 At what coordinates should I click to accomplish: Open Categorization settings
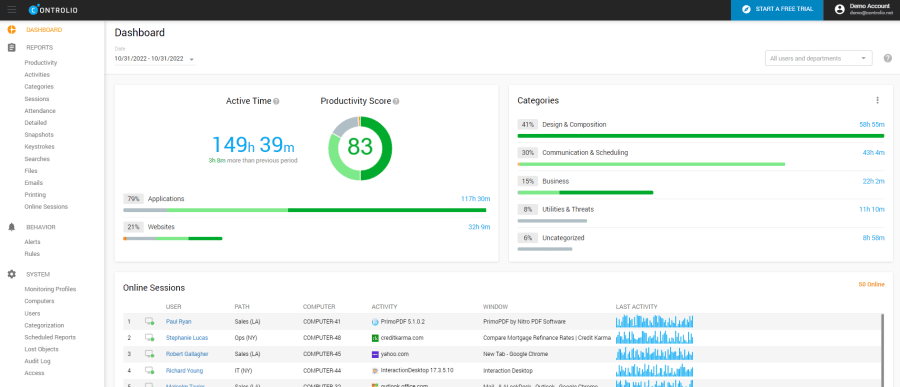coord(44,326)
